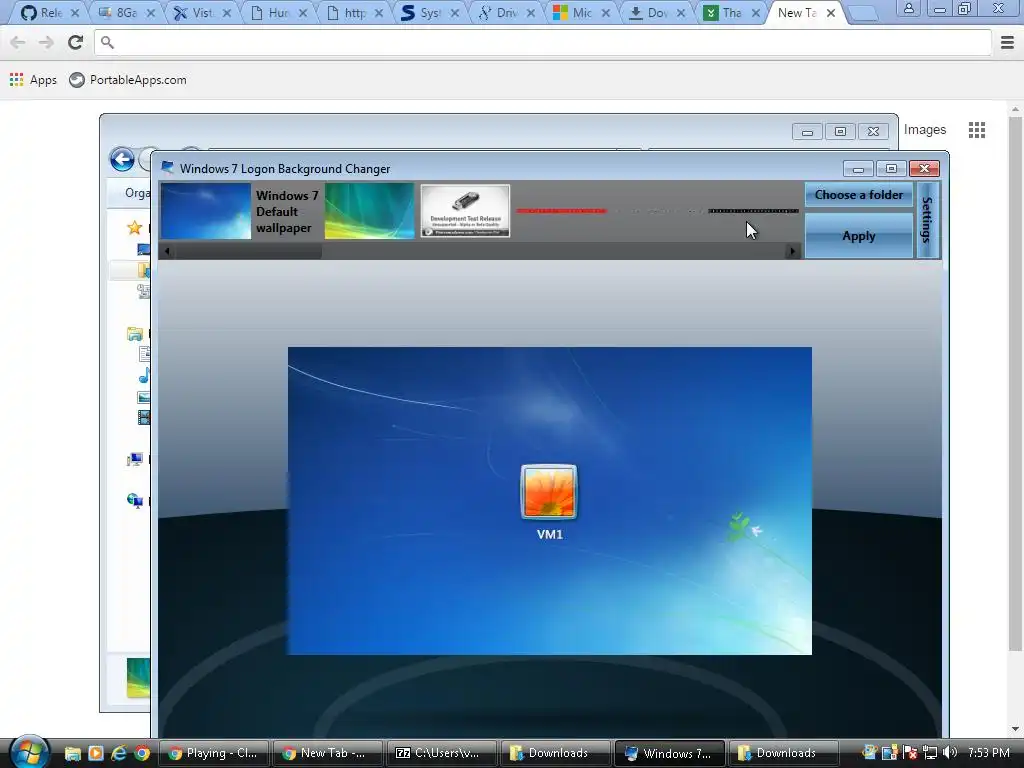
Task: Open Windows Explorer quick launch icon
Action: pyautogui.click(x=72, y=753)
